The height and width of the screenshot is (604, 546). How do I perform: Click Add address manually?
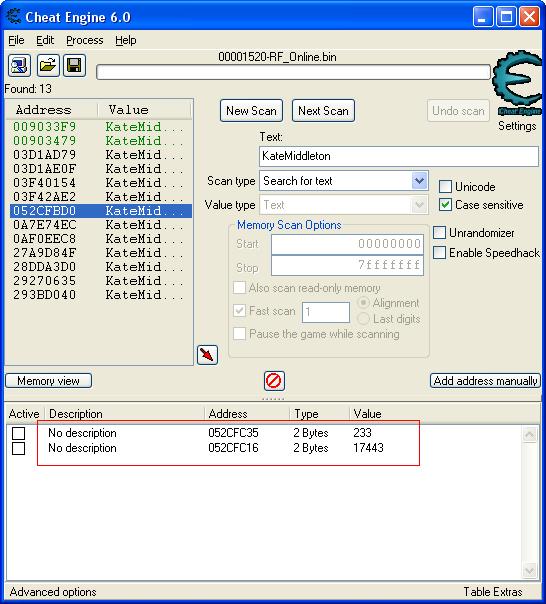tap(485, 381)
